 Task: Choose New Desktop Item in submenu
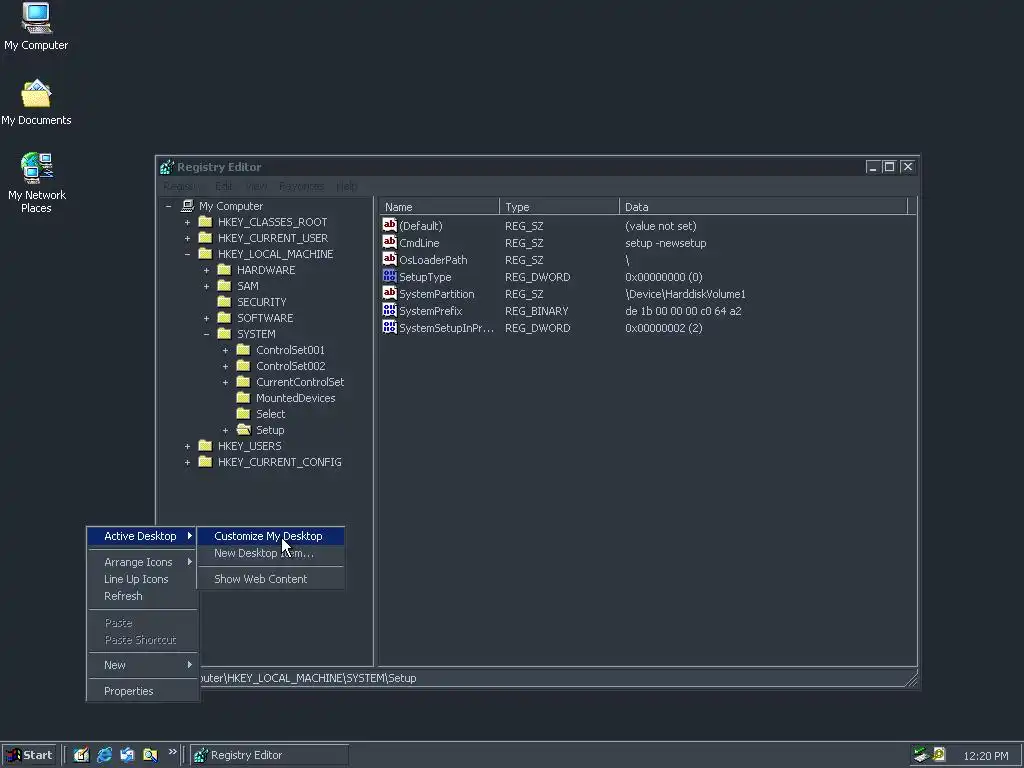270,552
